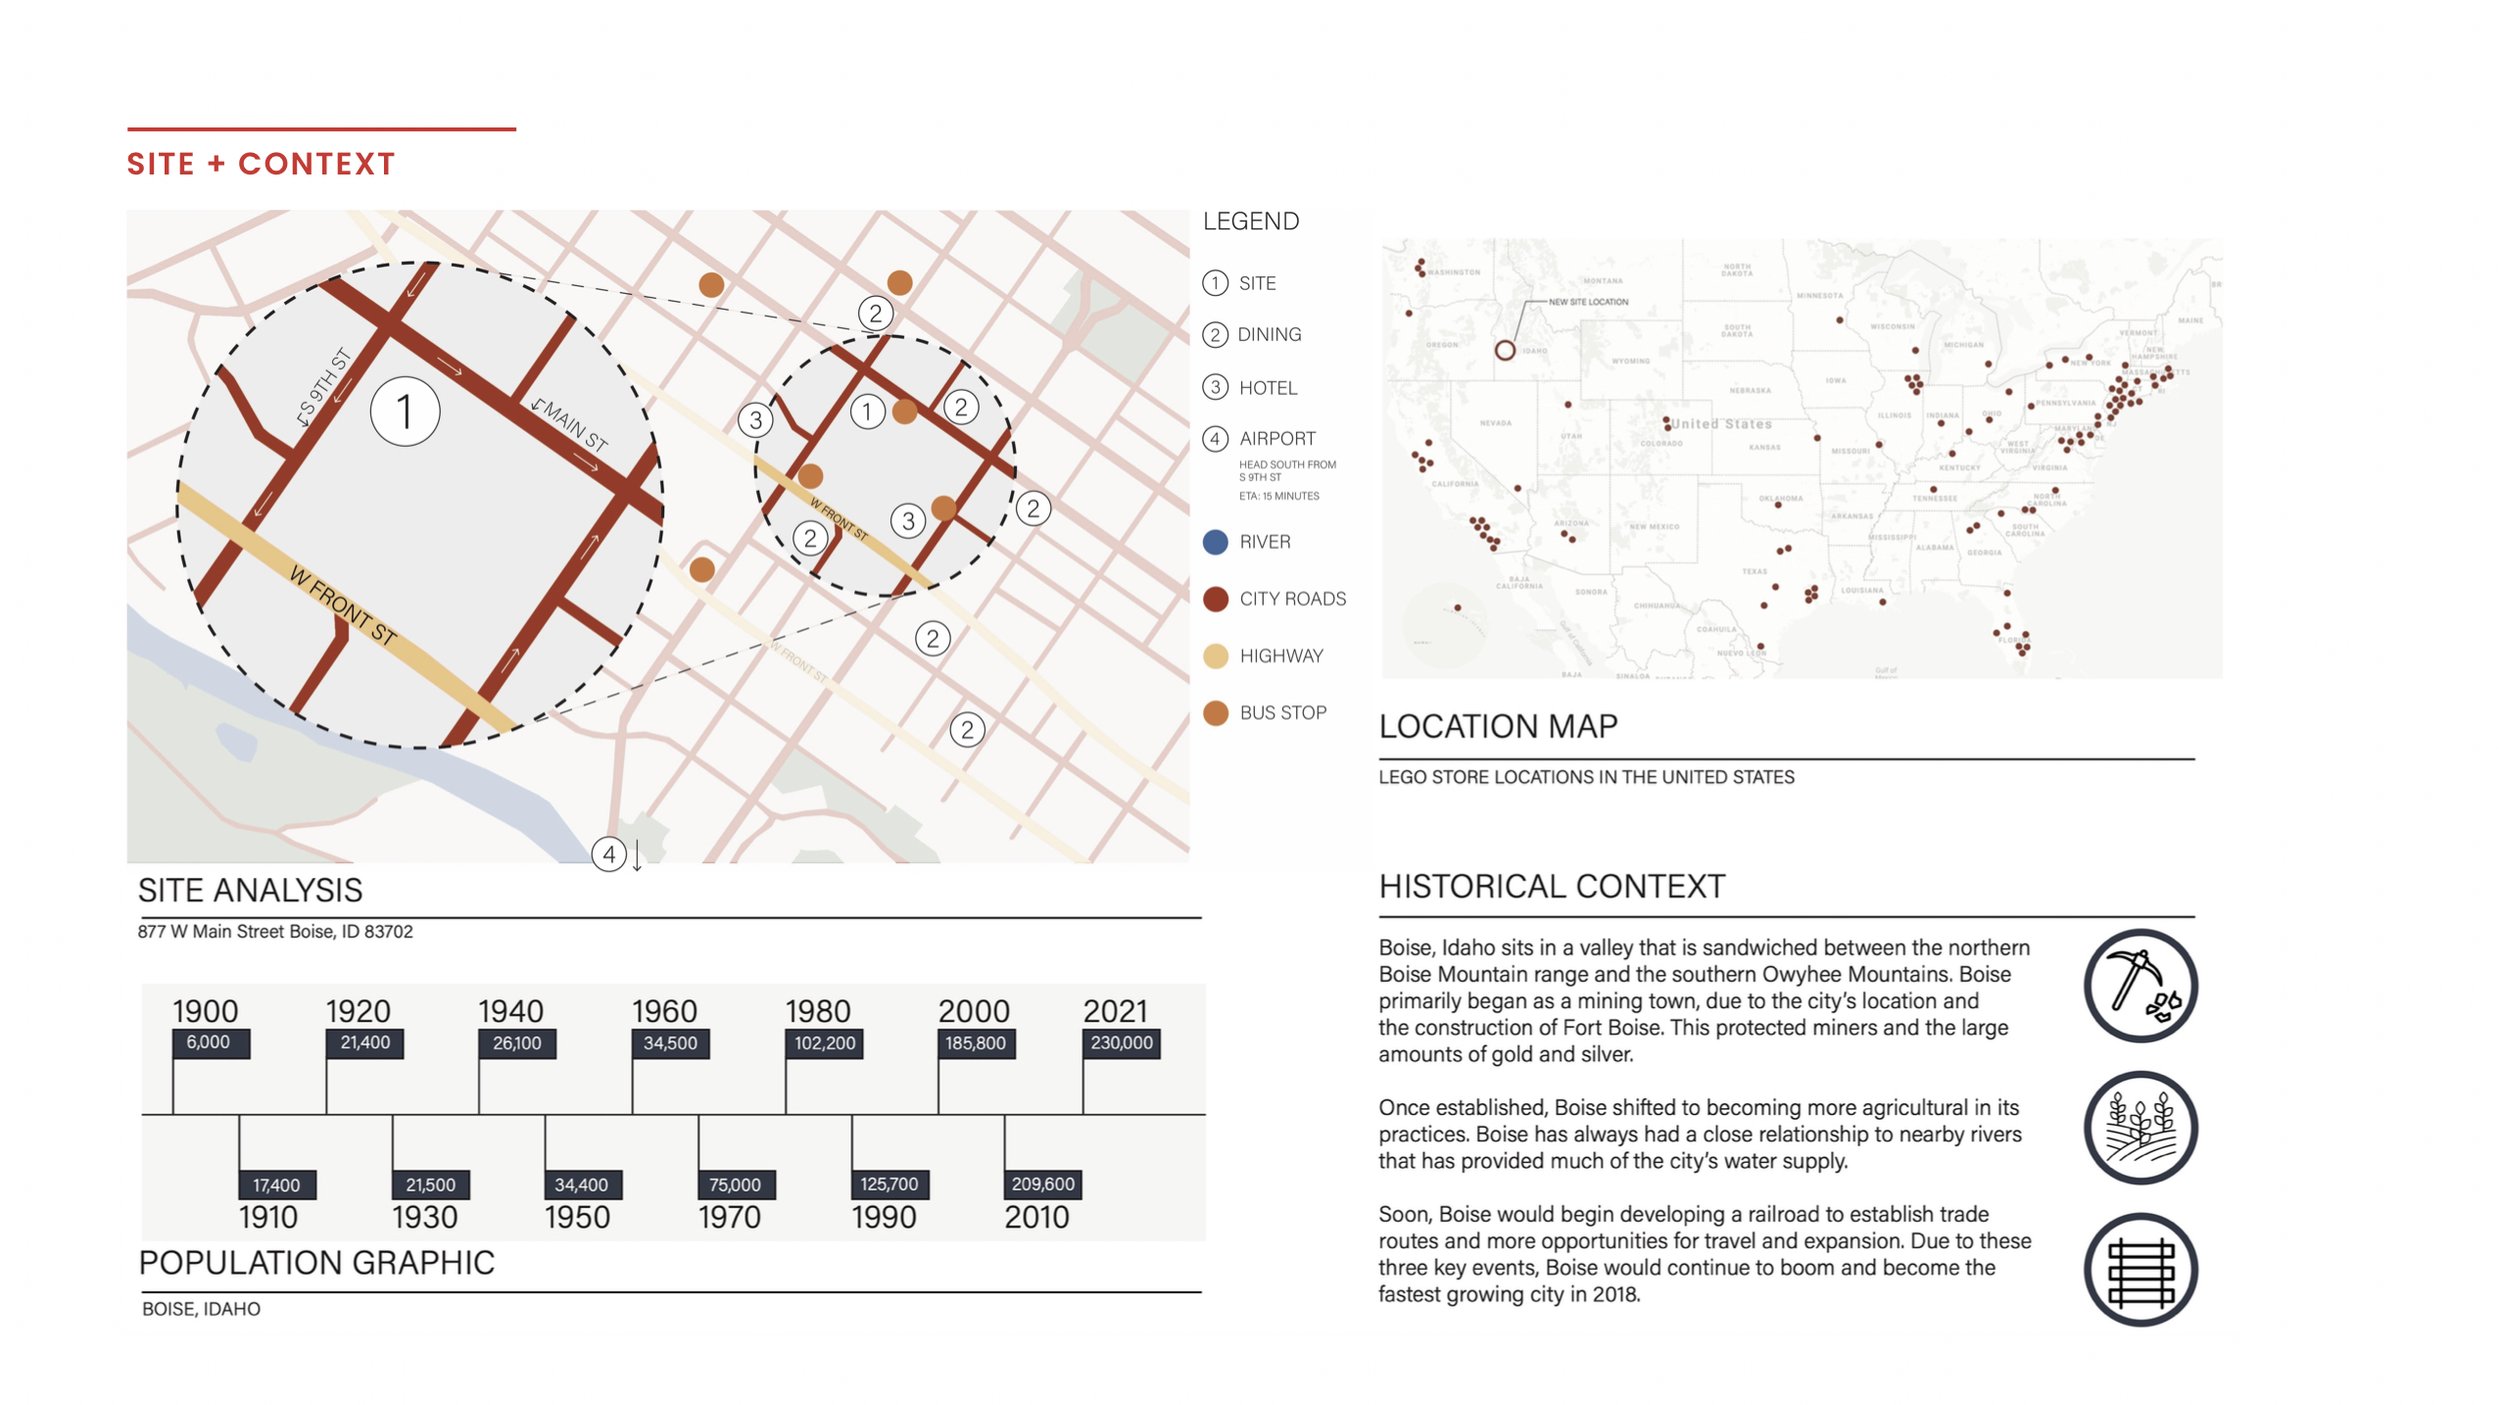Click the LEGEND heading

tap(1251, 221)
